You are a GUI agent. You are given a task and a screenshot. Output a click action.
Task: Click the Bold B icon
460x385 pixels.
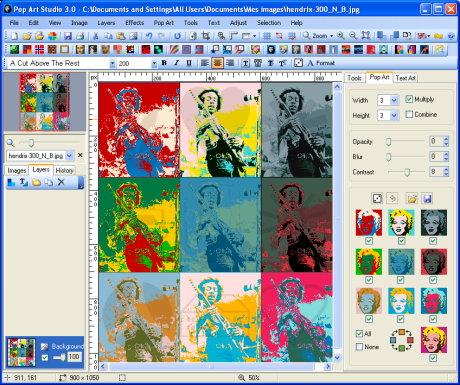(164, 63)
